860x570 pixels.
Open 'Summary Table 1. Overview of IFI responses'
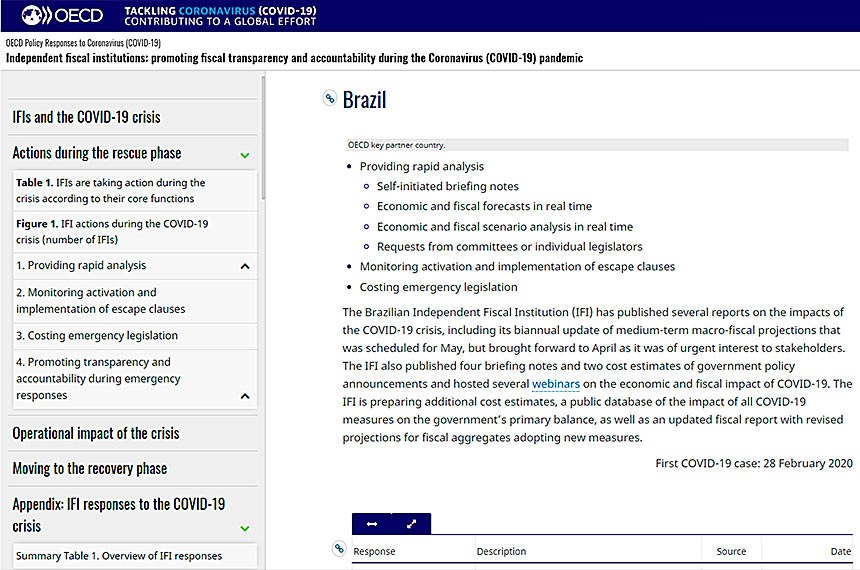click(x=119, y=555)
